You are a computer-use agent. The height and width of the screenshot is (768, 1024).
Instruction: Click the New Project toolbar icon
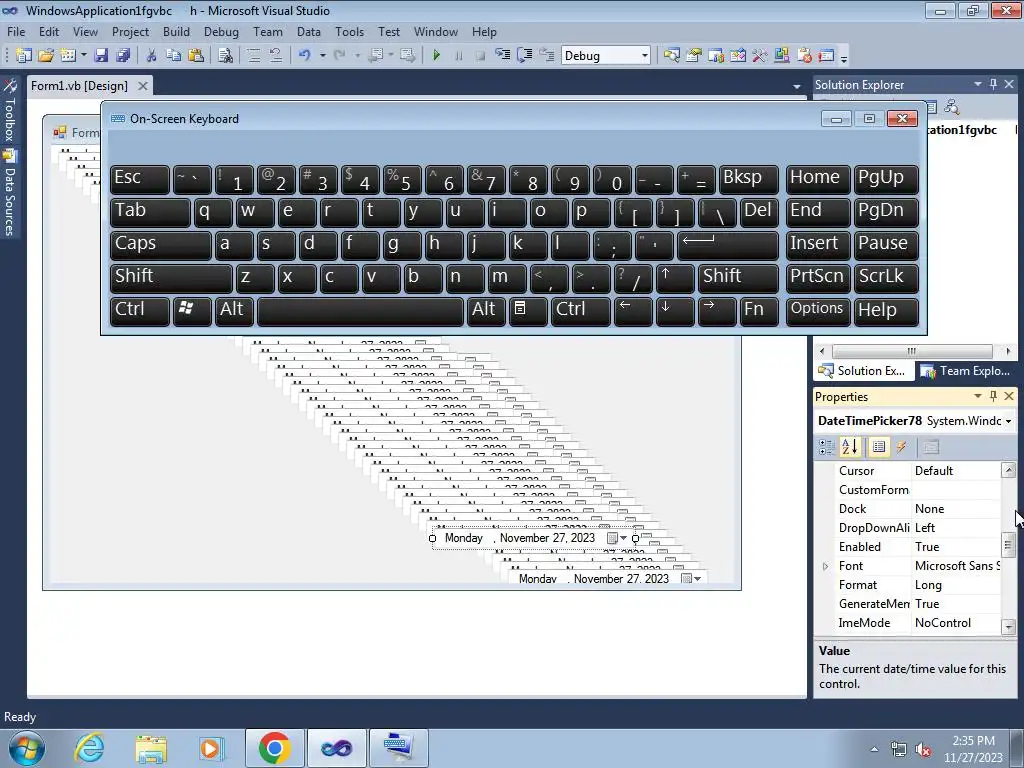24,56
